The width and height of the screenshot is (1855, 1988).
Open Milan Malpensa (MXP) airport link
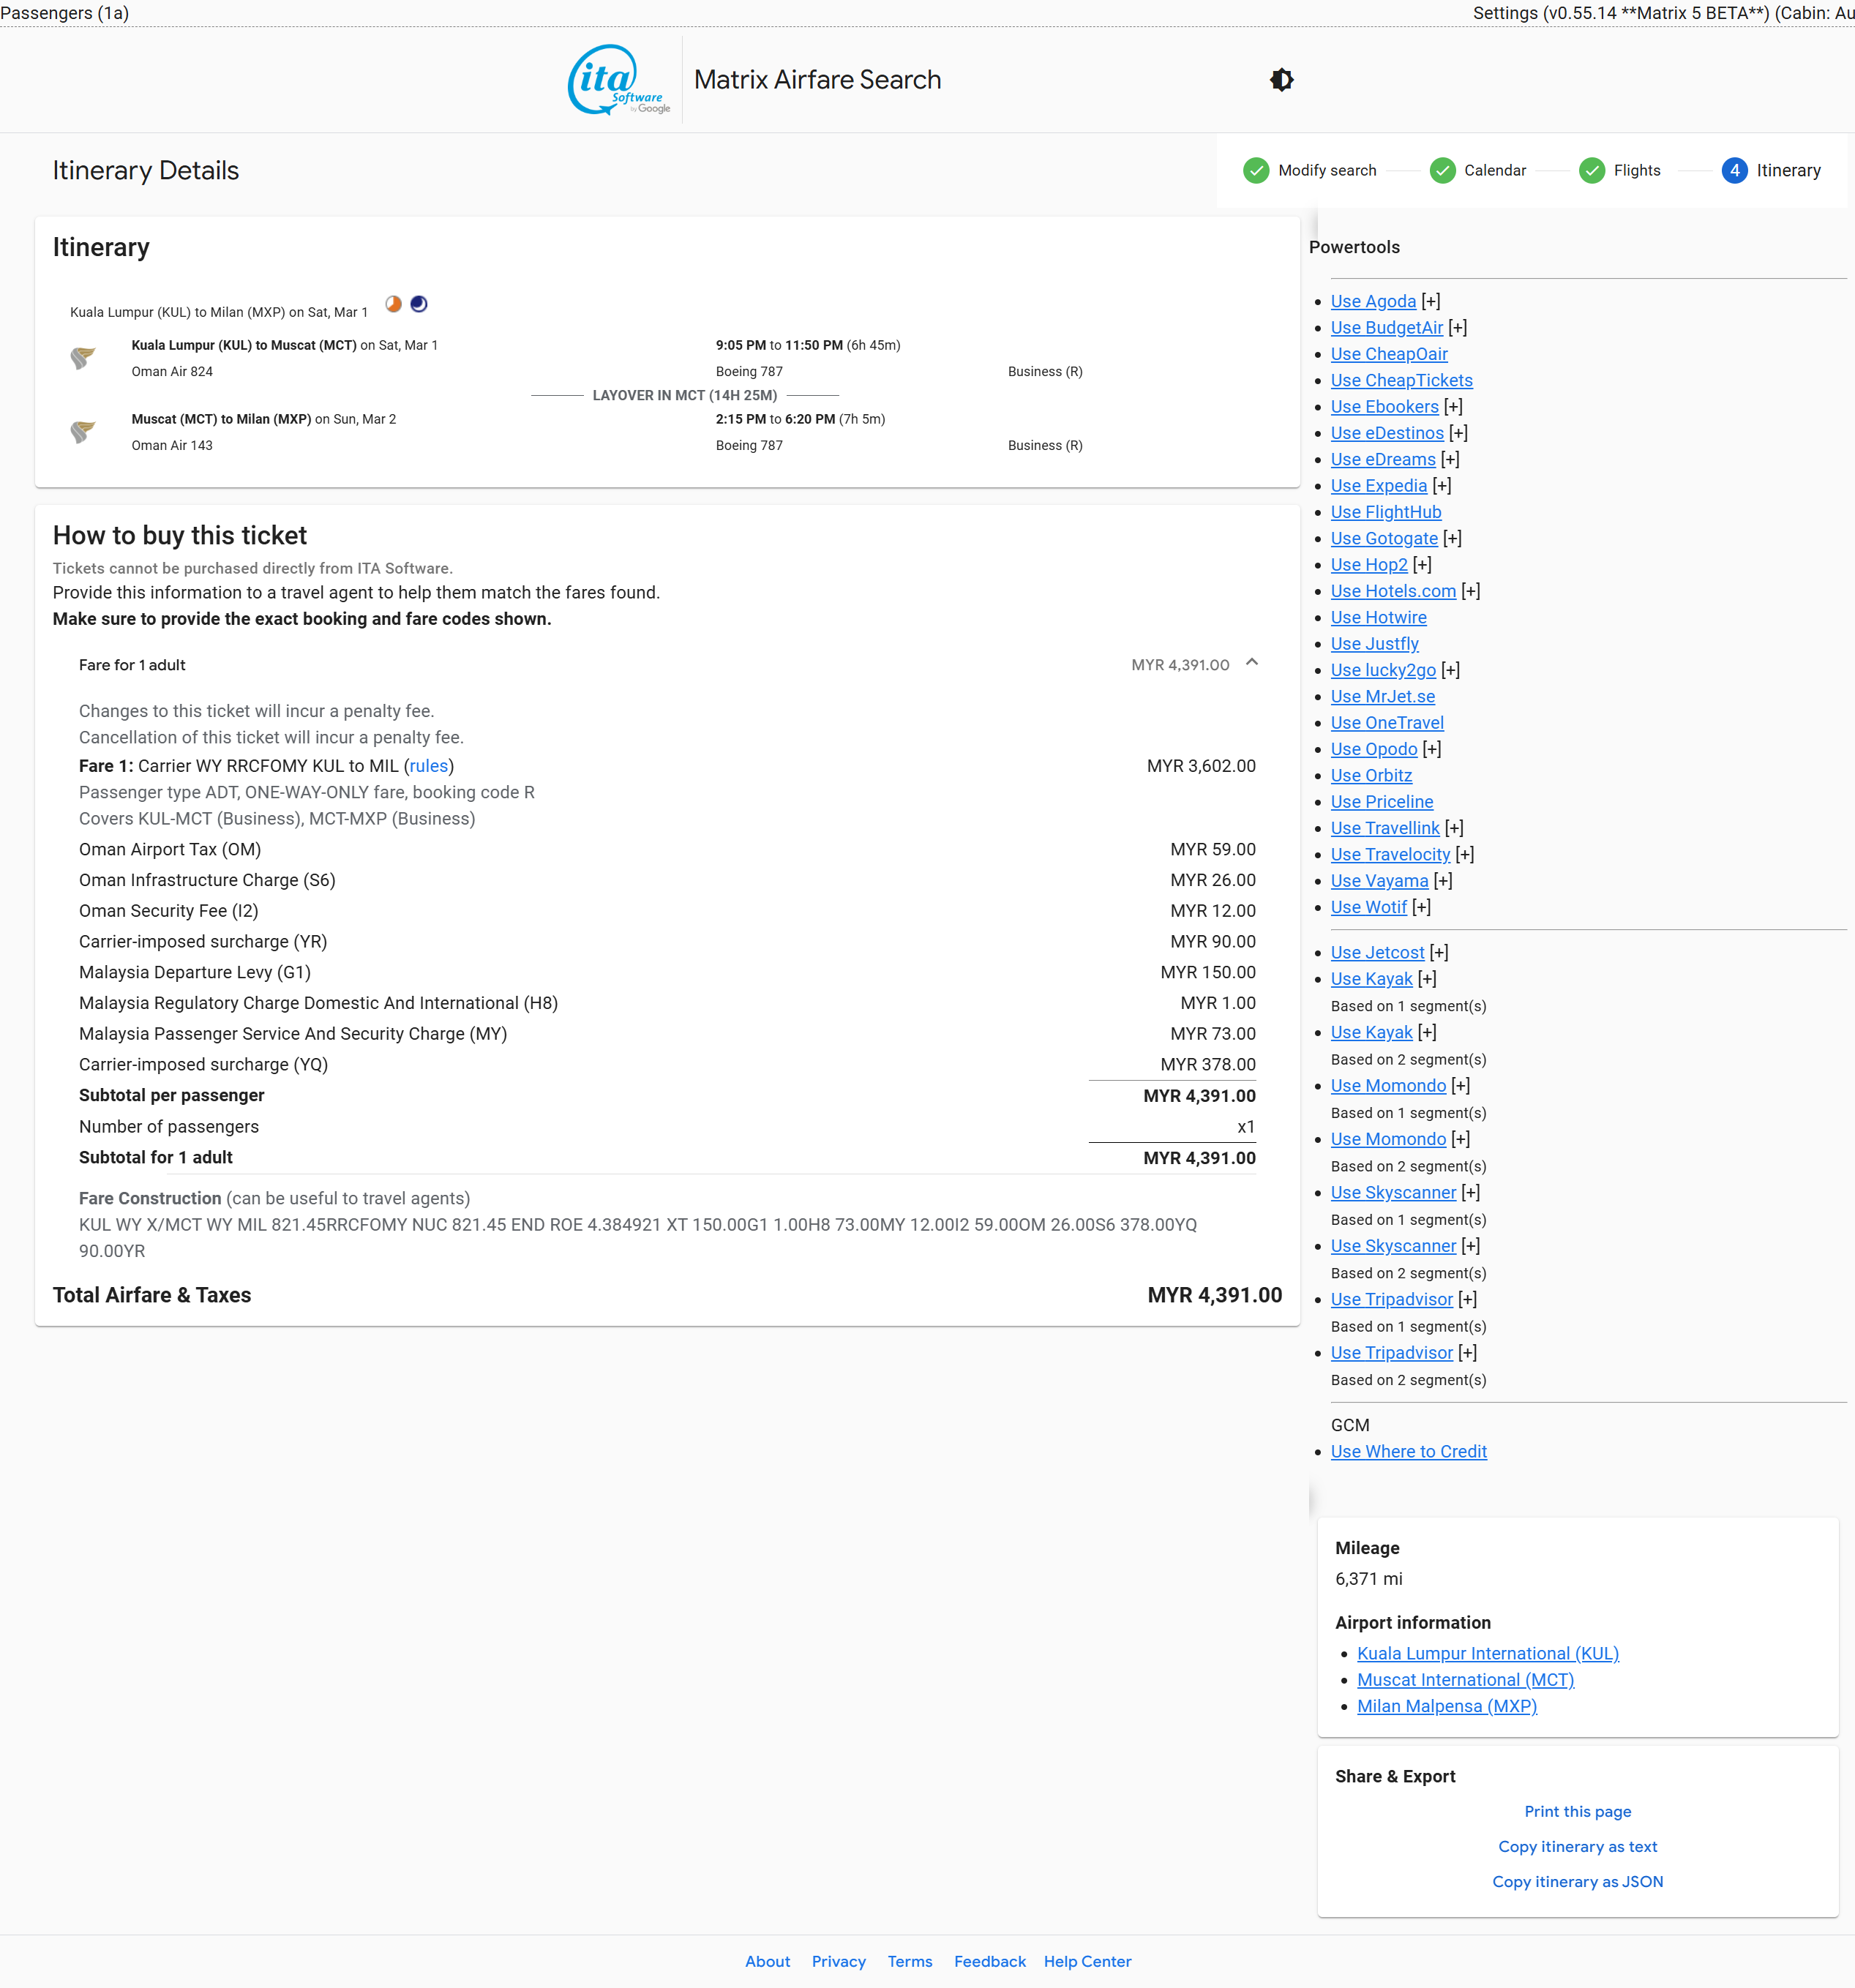click(x=1446, y=1706)
